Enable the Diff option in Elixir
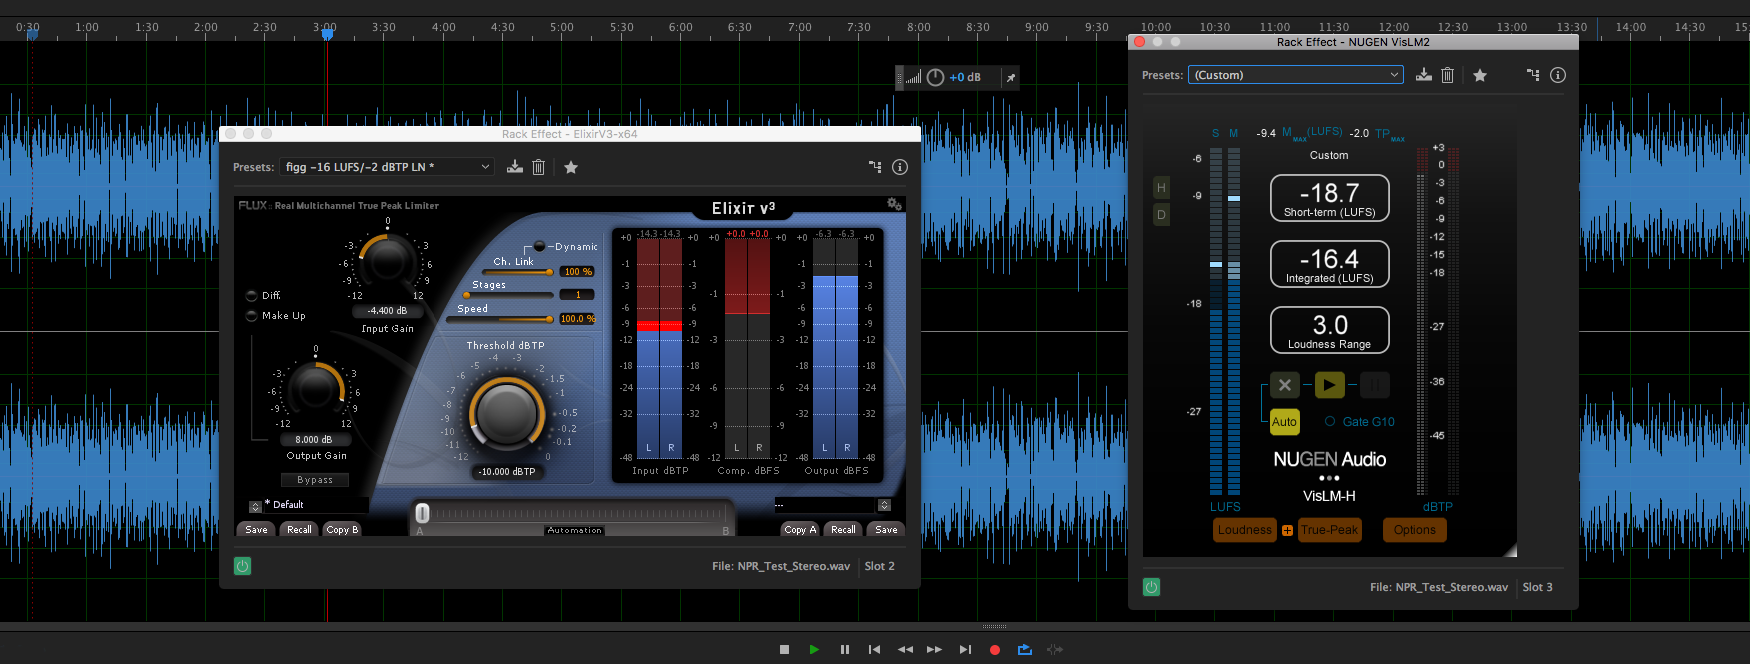 [252, 296]
